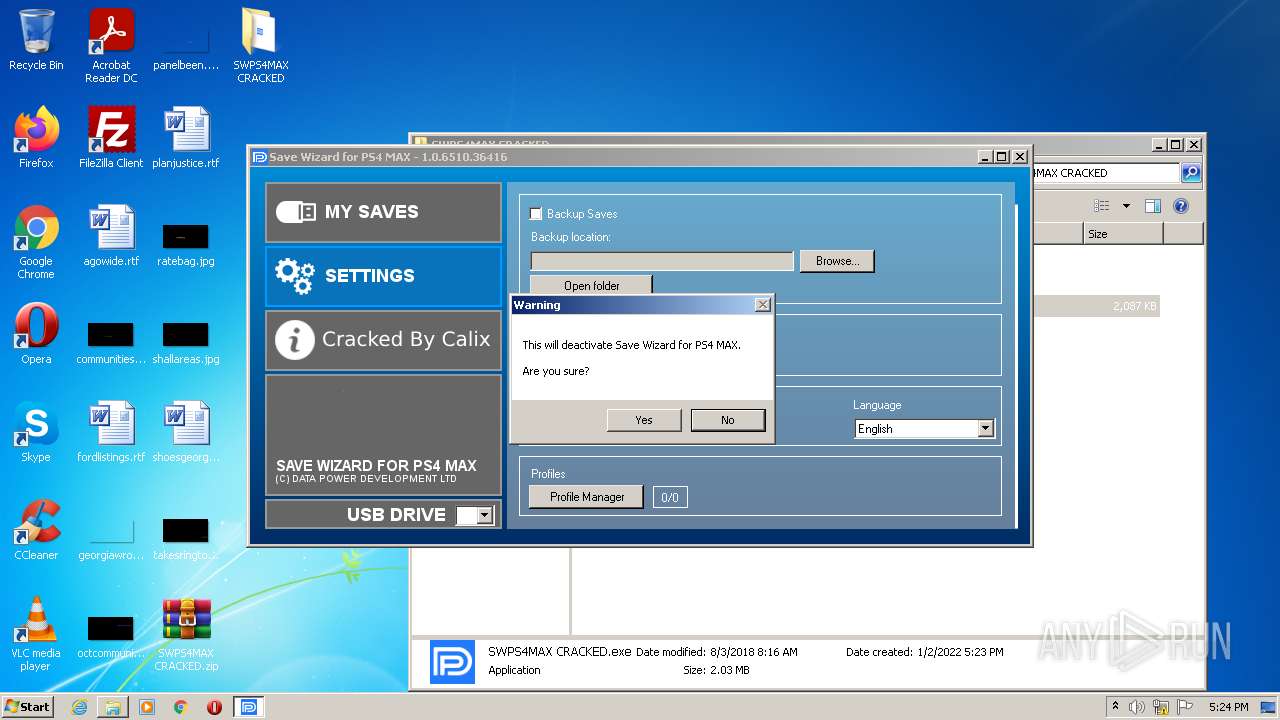
Task: Click the Browse... button
Action: pyautogui.click(x=837, y=261)
